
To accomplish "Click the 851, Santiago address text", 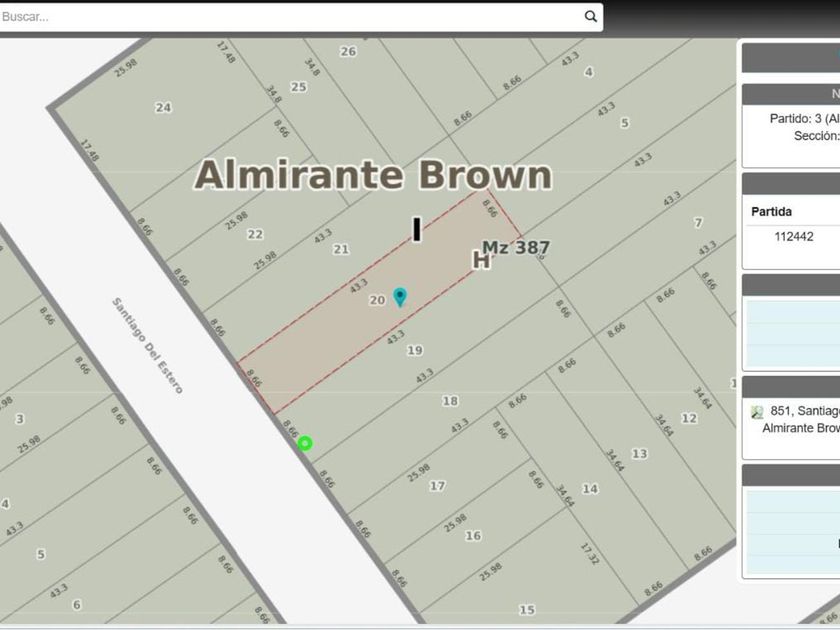I will [805, 411].
